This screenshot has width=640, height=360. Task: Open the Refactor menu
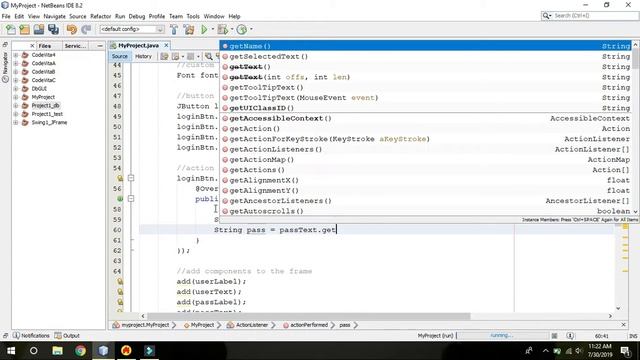tap(100, 16)
